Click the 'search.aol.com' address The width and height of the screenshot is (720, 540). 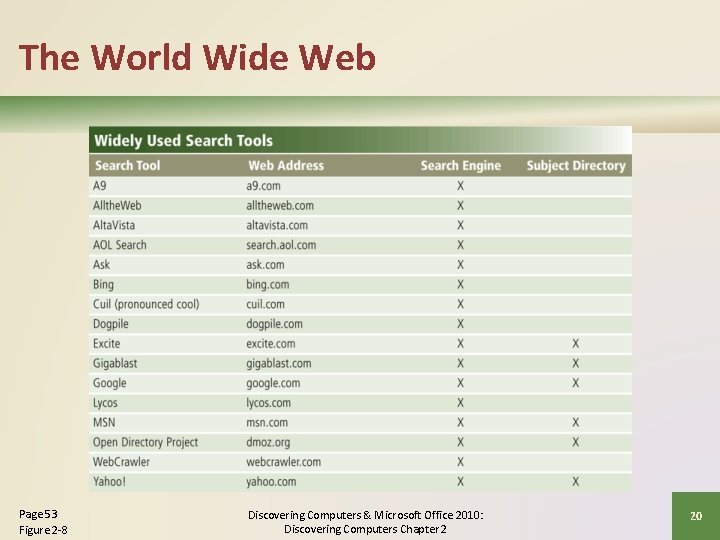point(281,245)
